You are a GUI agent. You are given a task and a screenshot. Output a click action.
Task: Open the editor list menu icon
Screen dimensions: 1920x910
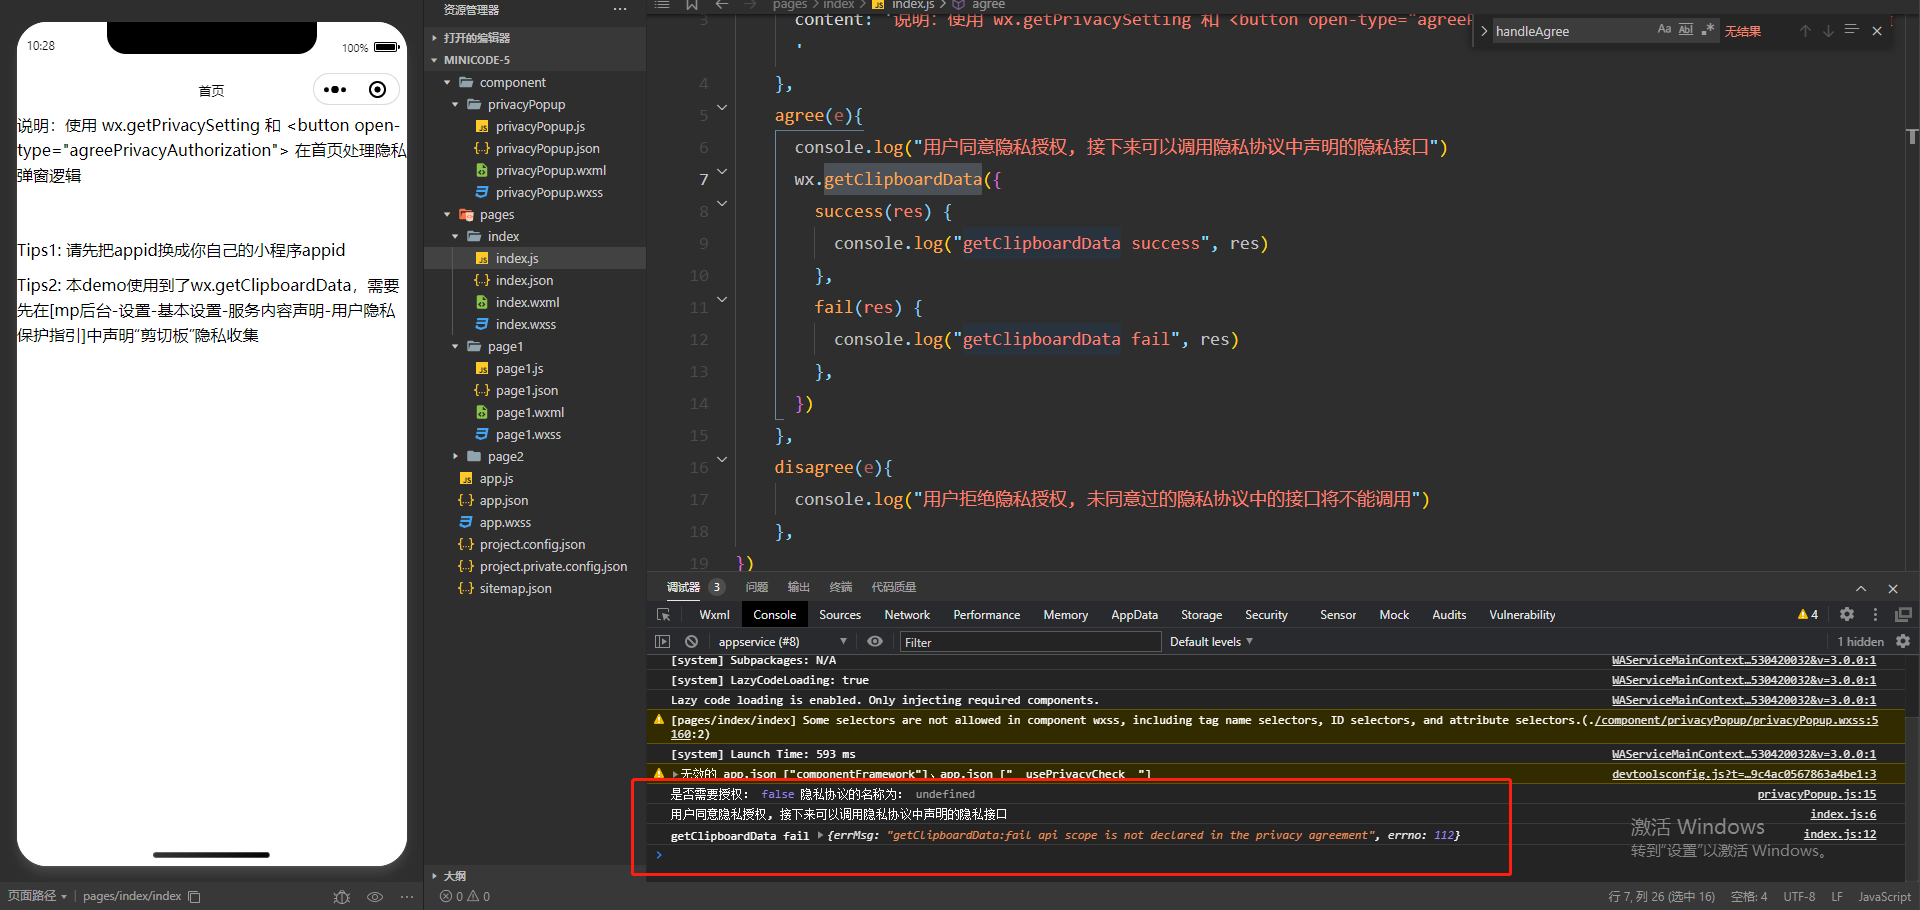[x=661, y=5]
